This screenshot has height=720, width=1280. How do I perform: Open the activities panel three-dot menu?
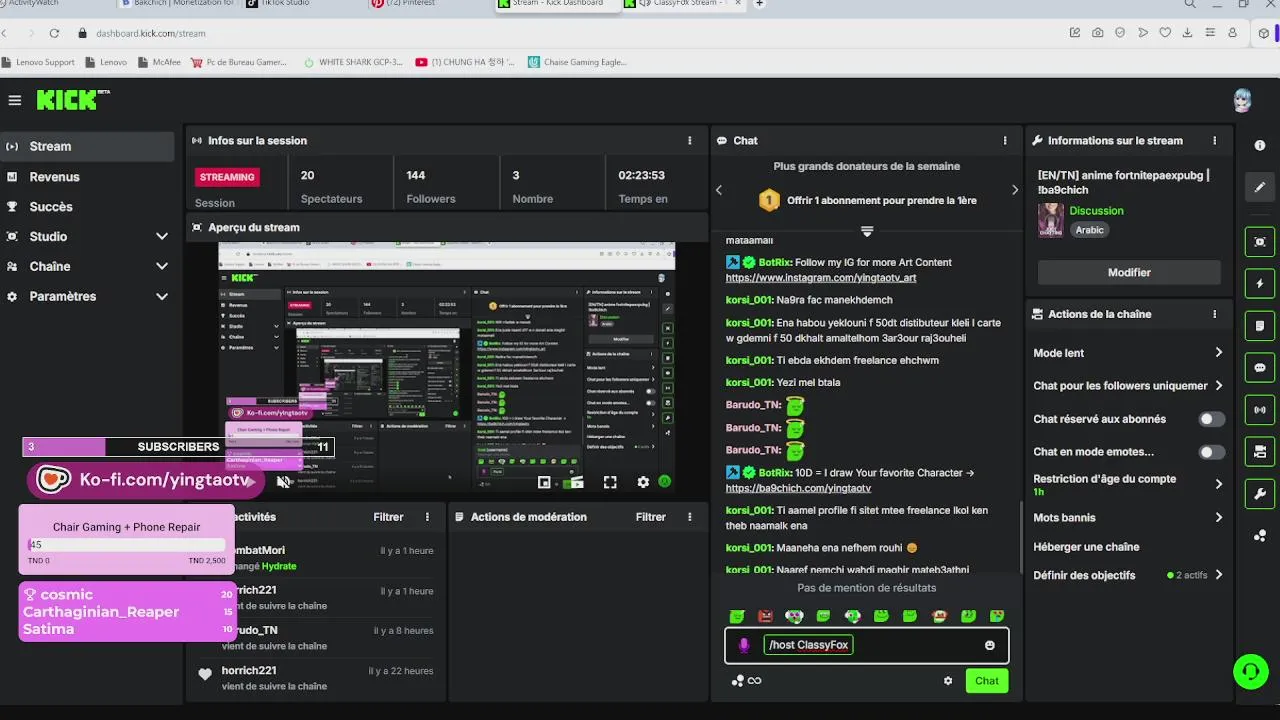[x=427, y=517]
